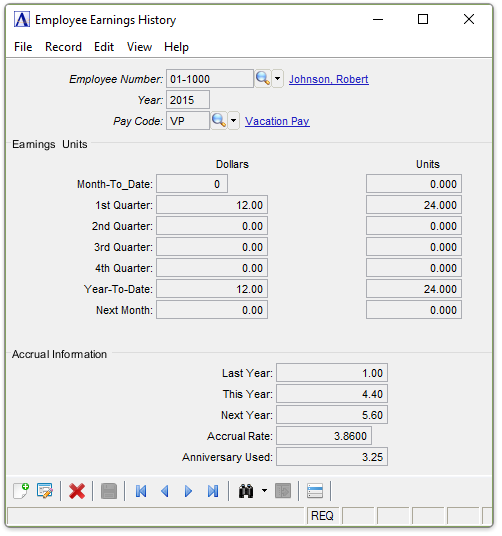
Task: Go to the next record arrow
Action: click(188, 491)
